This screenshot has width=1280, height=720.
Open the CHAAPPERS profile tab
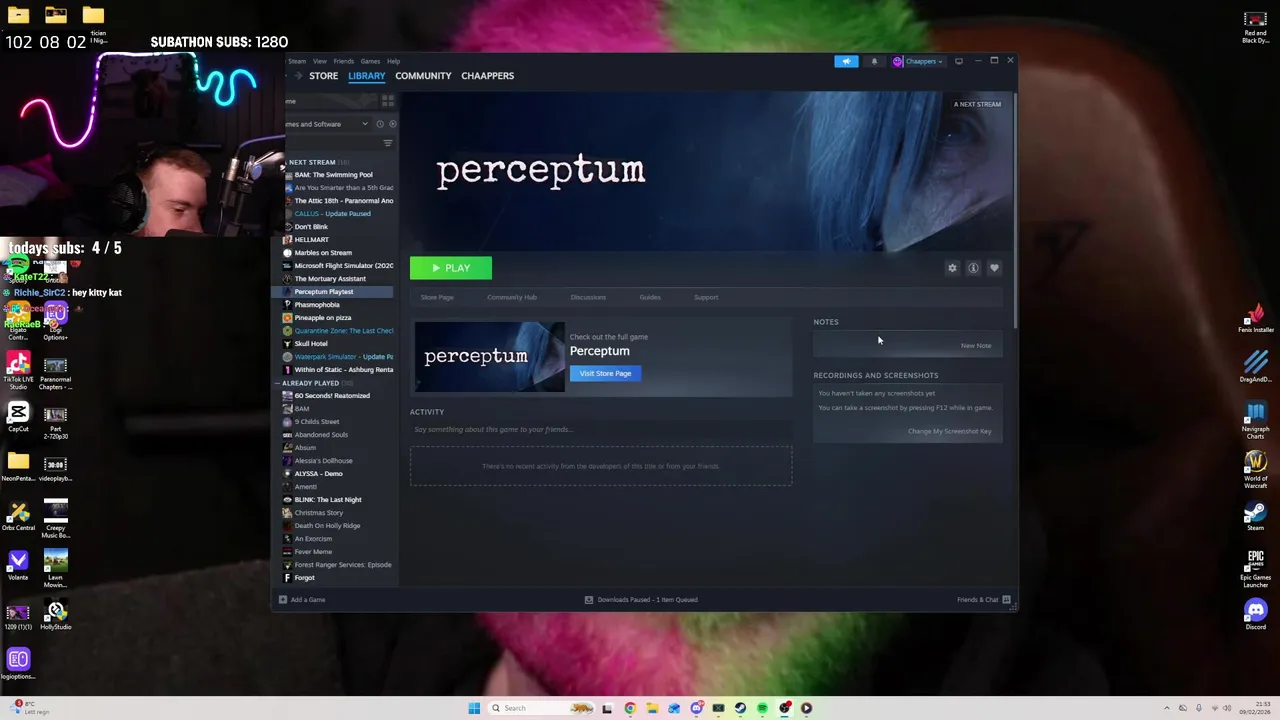[x=487, y=76]
